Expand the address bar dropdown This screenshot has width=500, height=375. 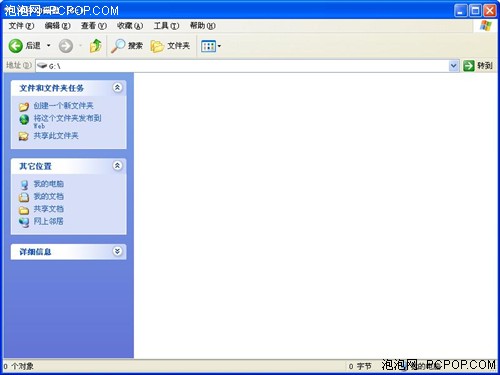coord(453,66)
